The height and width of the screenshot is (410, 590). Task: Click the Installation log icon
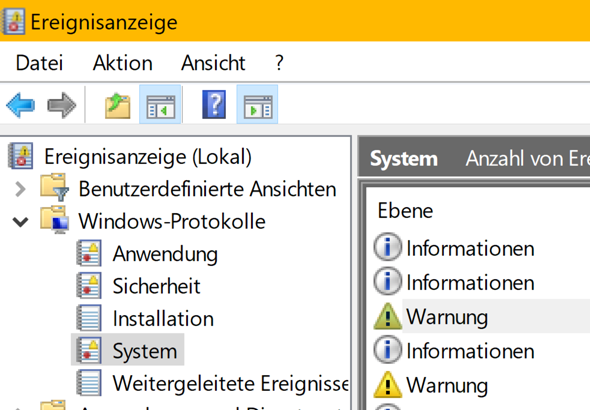[89, 318]
